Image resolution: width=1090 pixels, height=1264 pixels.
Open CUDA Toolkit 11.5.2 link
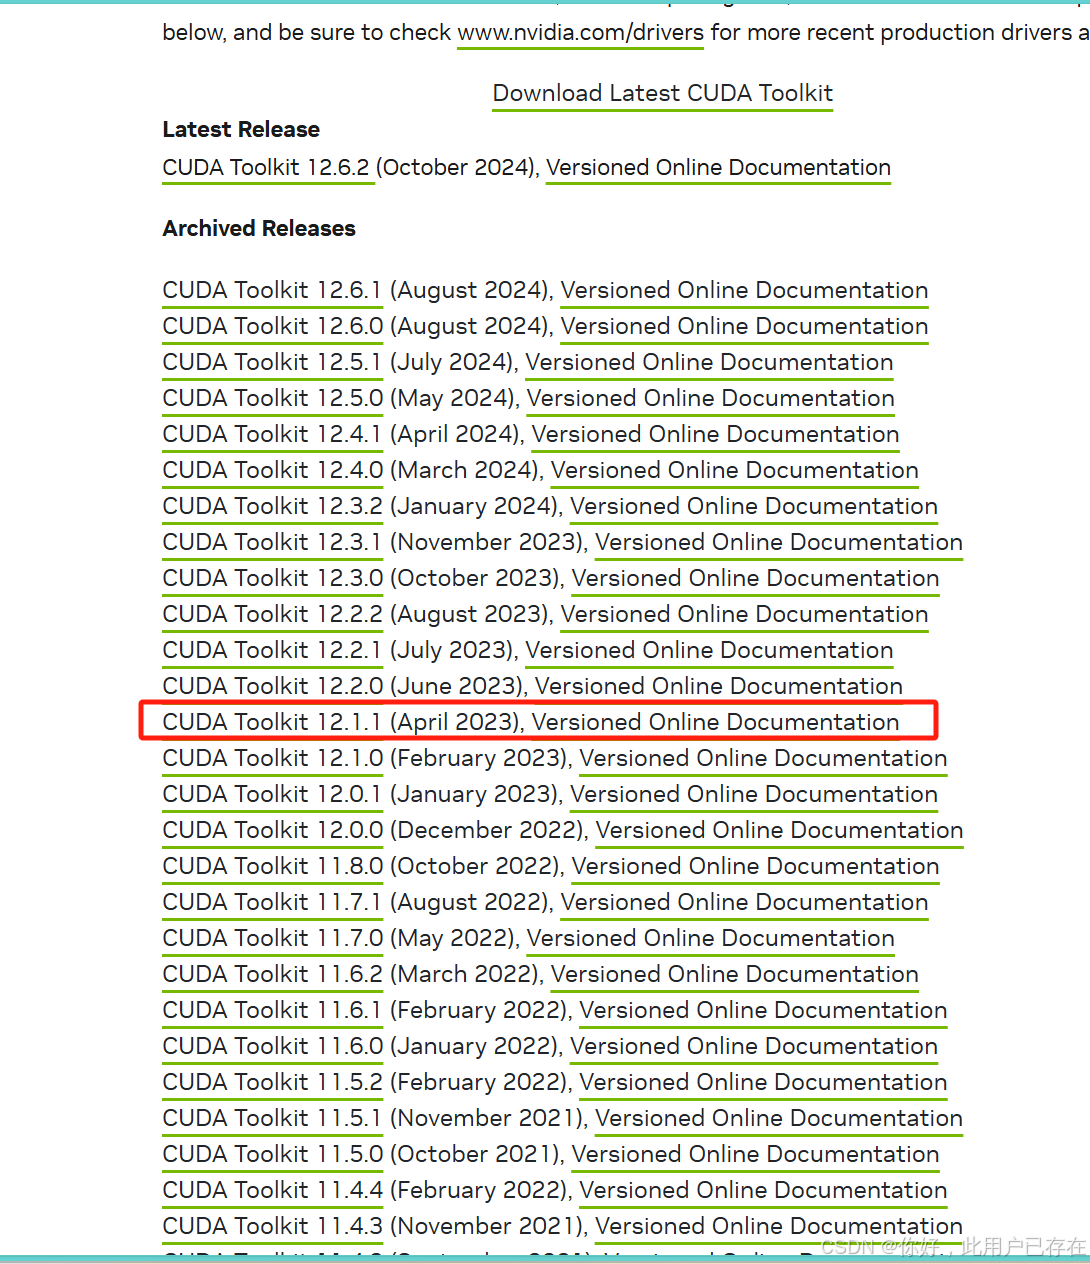coord(273,1082)
